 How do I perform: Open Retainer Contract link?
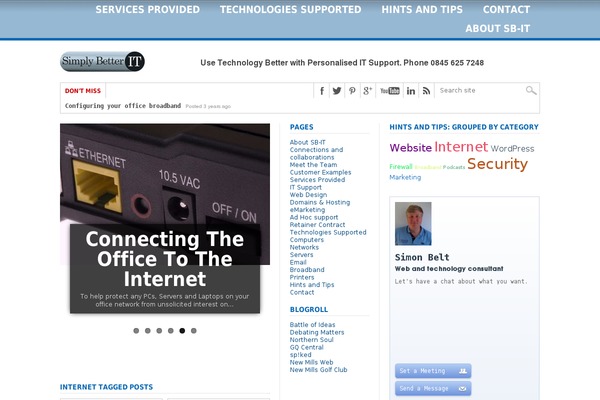317,225
